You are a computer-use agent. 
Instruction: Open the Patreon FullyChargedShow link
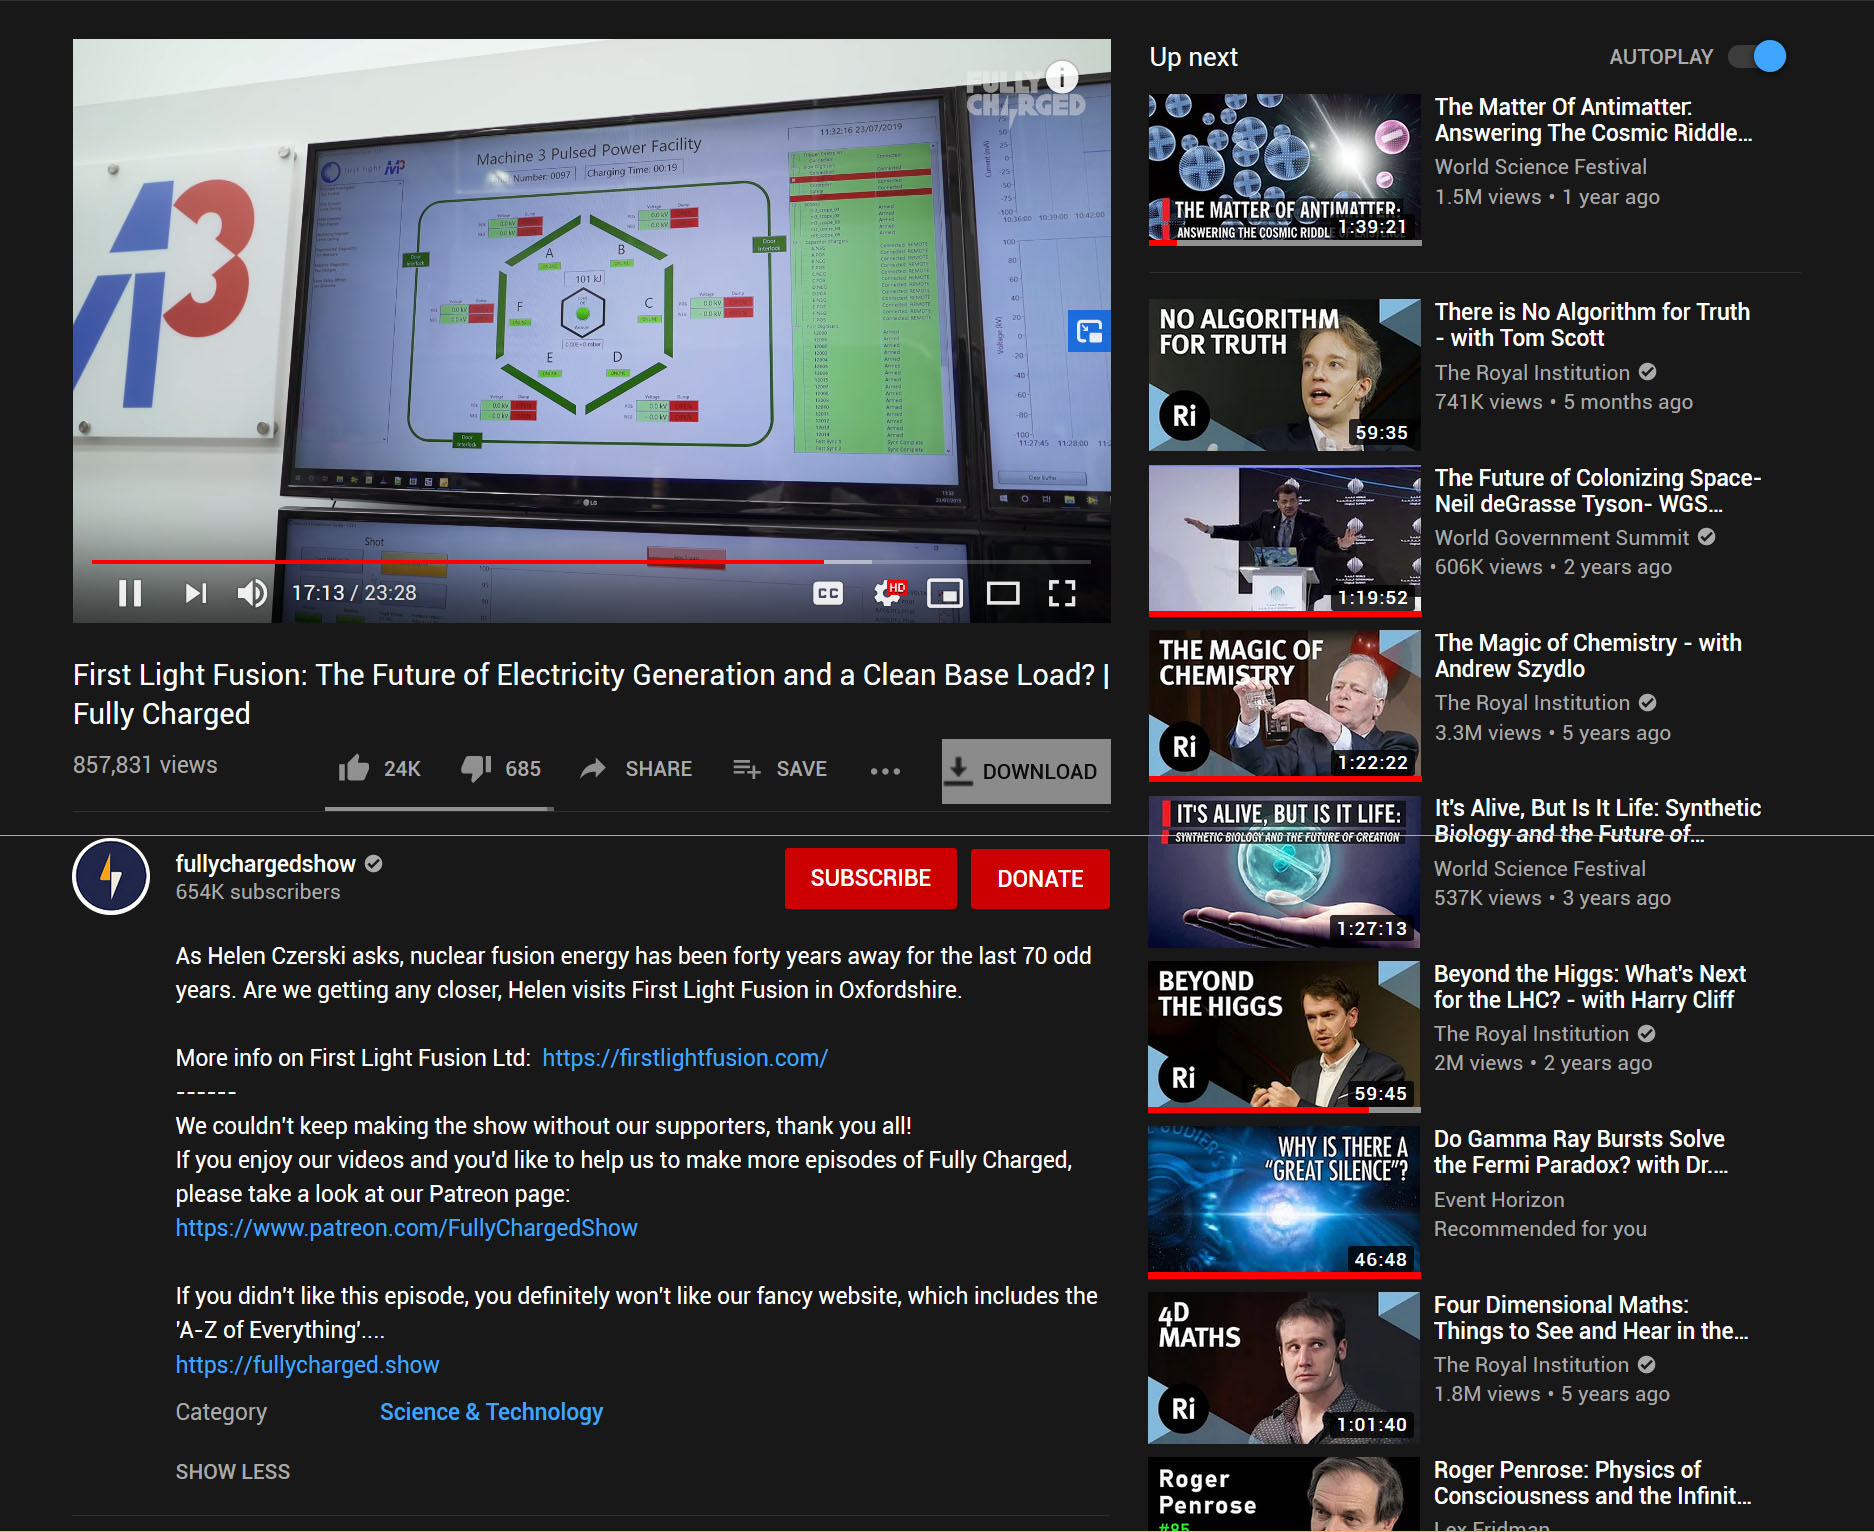click(x=407, y=1228)
